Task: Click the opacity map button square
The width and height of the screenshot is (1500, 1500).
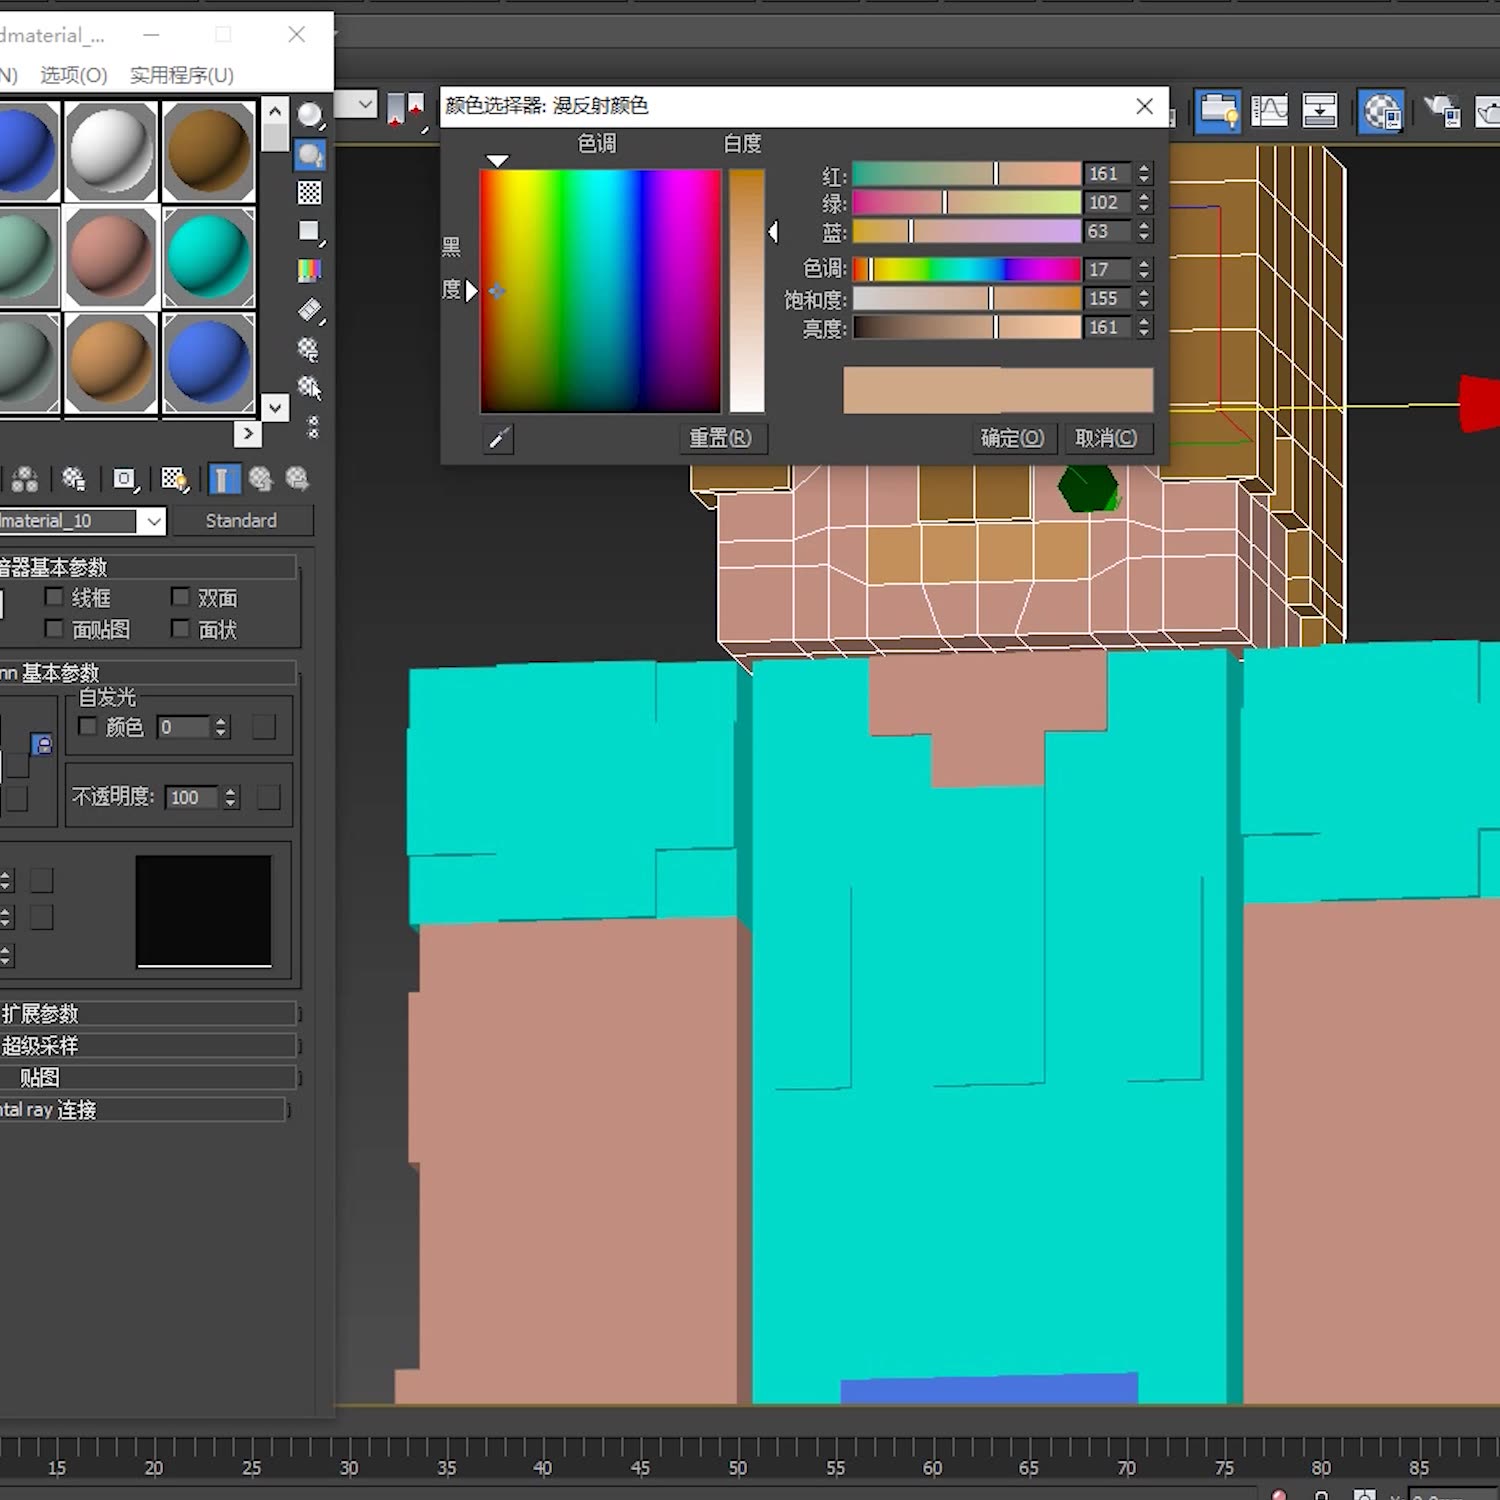Action: (x=269, y=797)
